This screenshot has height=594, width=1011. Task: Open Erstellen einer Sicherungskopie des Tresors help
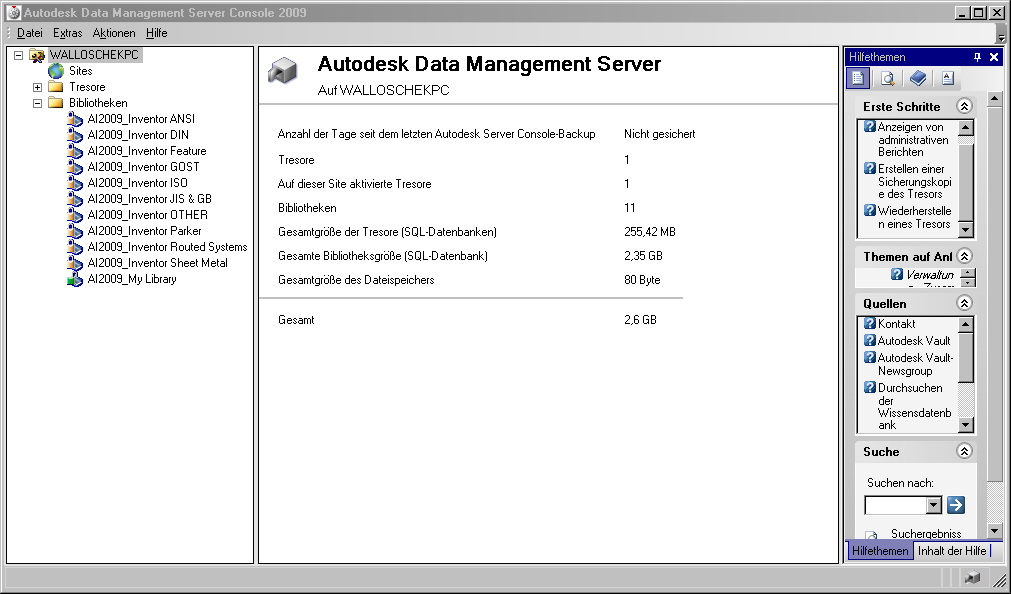tap(914, 181)
